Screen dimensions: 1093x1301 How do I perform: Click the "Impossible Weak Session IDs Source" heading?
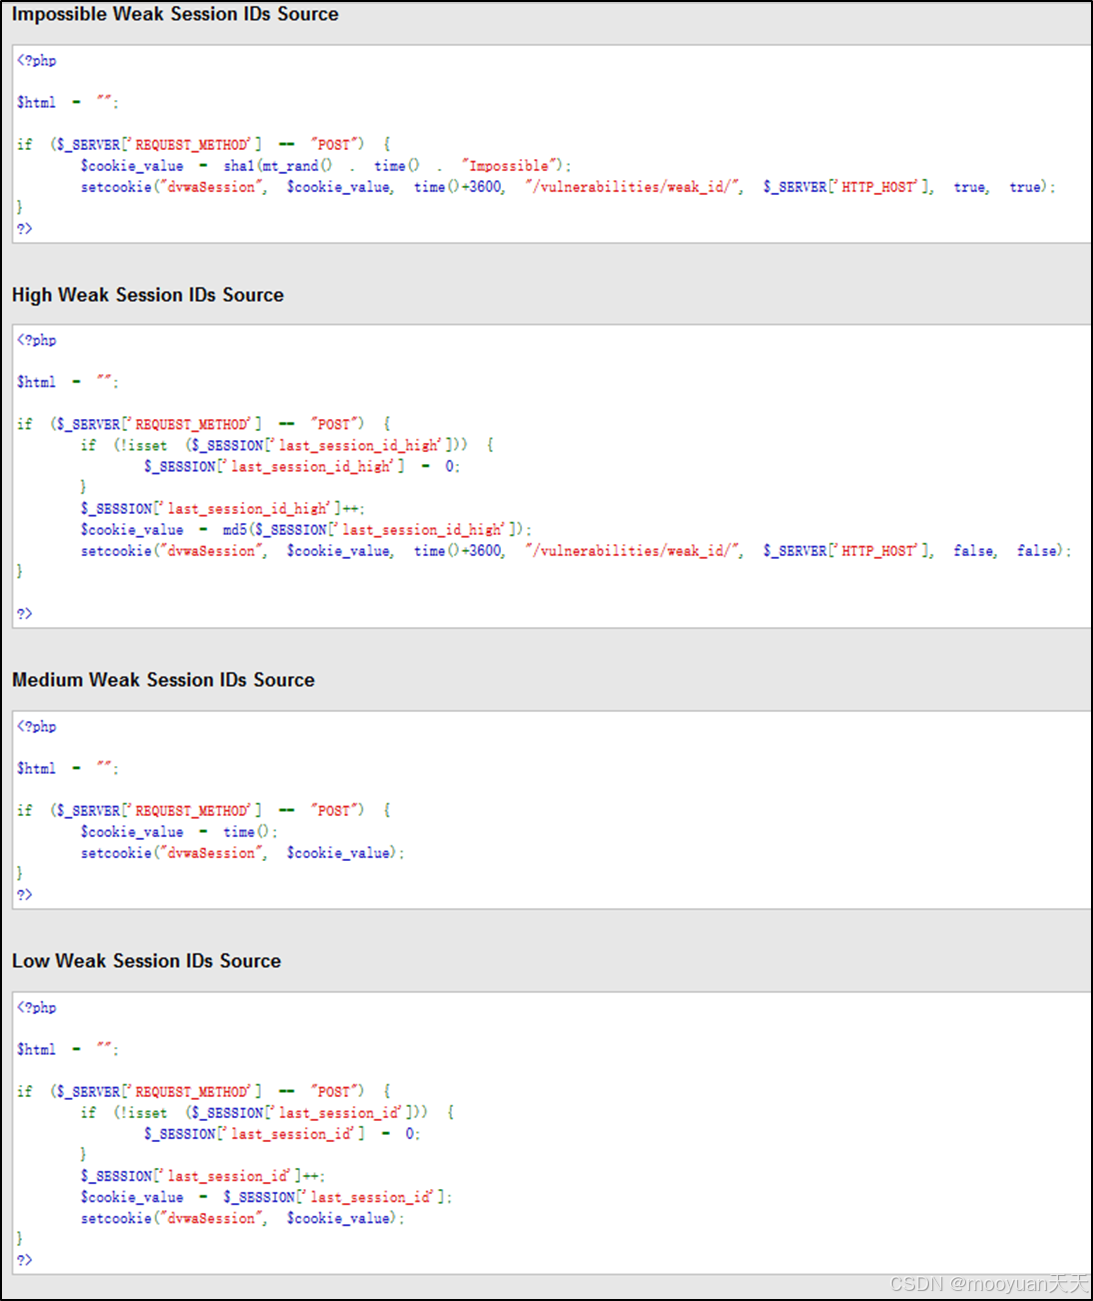[x=175, y=14]
